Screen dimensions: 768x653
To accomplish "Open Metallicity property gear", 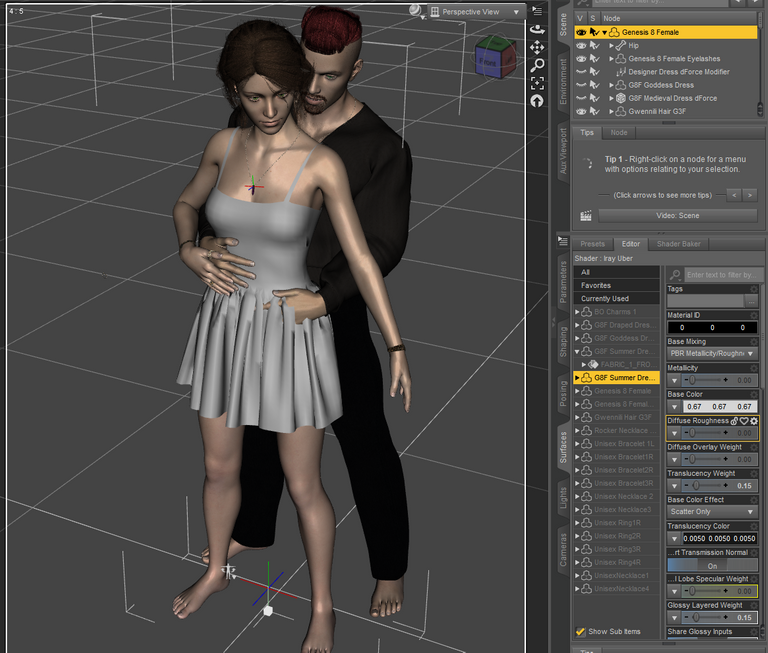I will pyautogui.click(x=754, y=368).
